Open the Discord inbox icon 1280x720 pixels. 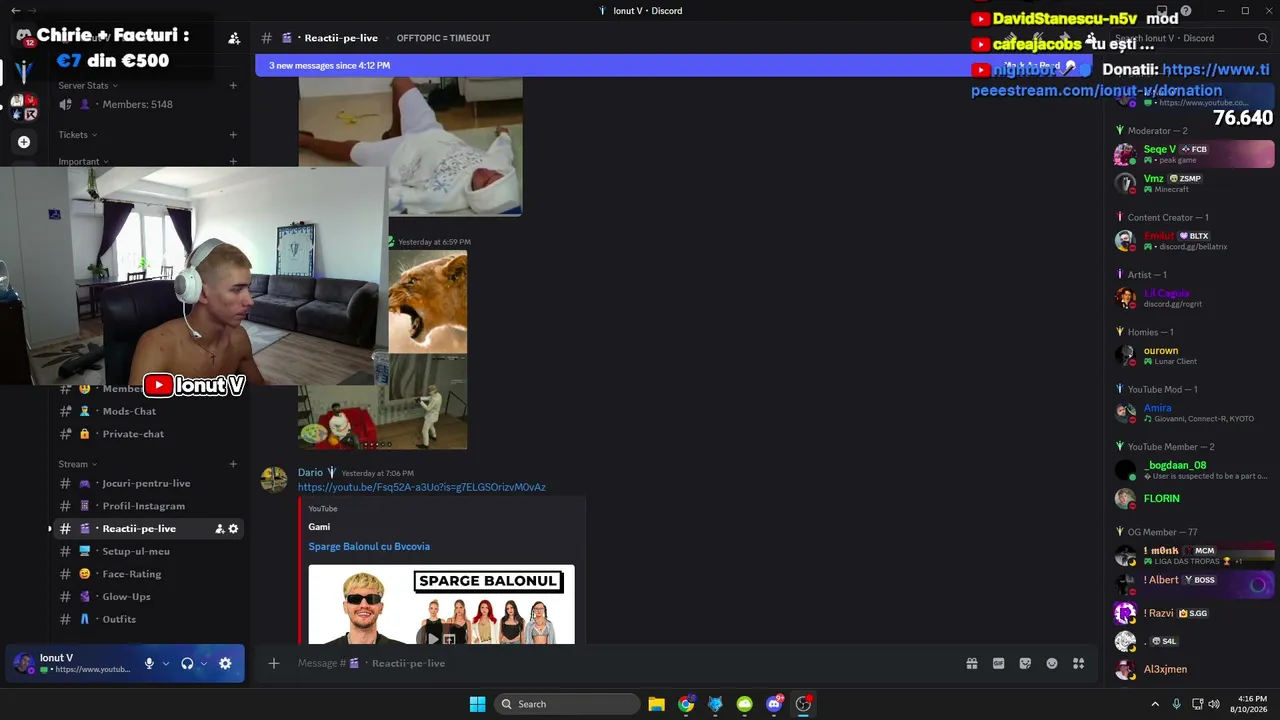[x=1160, y=11]
